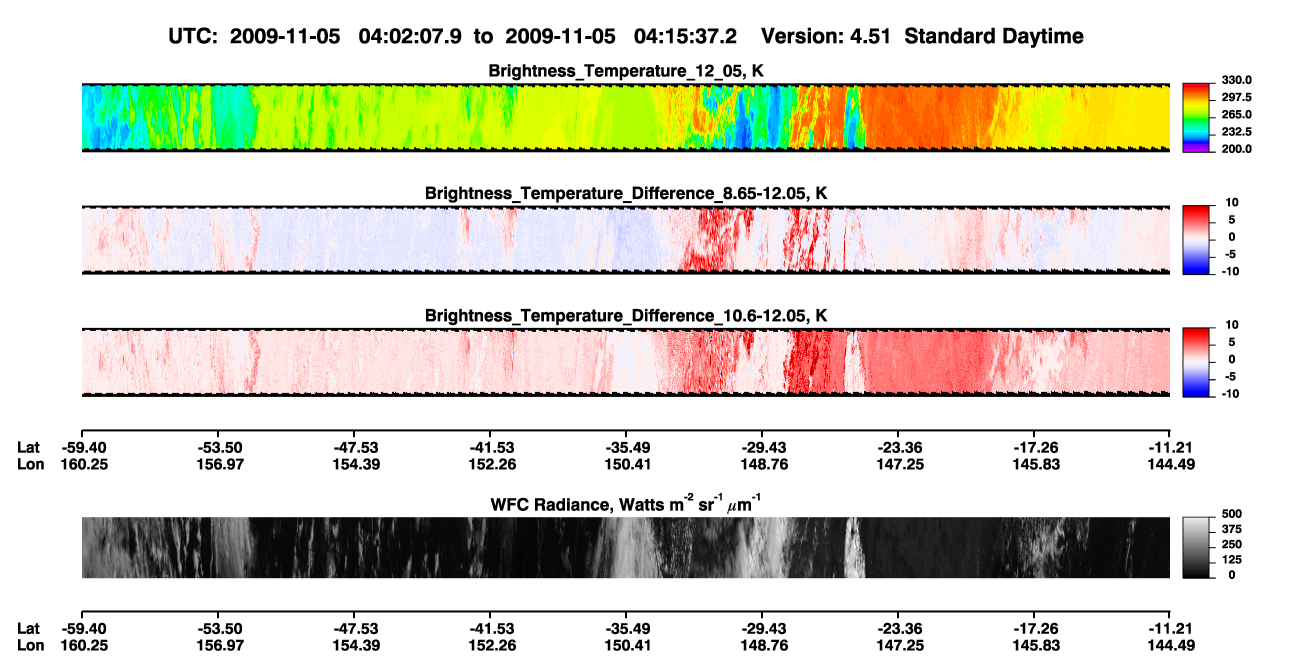Click the 125 tick on WFC colorbar
The height and width of the screenshot is (667, 1300).
1231,559
